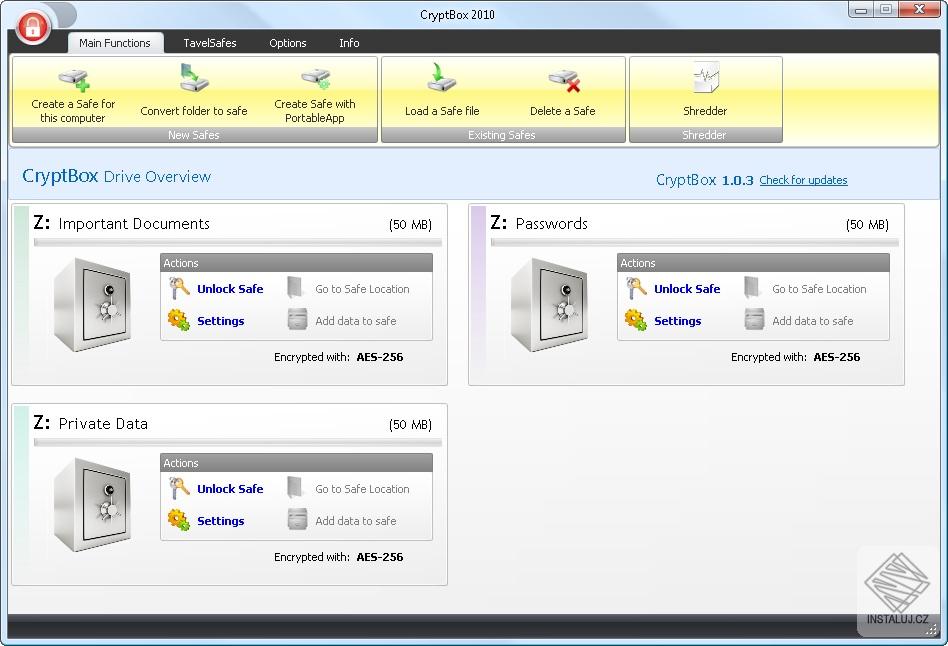The height and width of the screenshot is (646, 948).
Task: Click Go to Safe Location for Private Data
Action: point(362,489)
